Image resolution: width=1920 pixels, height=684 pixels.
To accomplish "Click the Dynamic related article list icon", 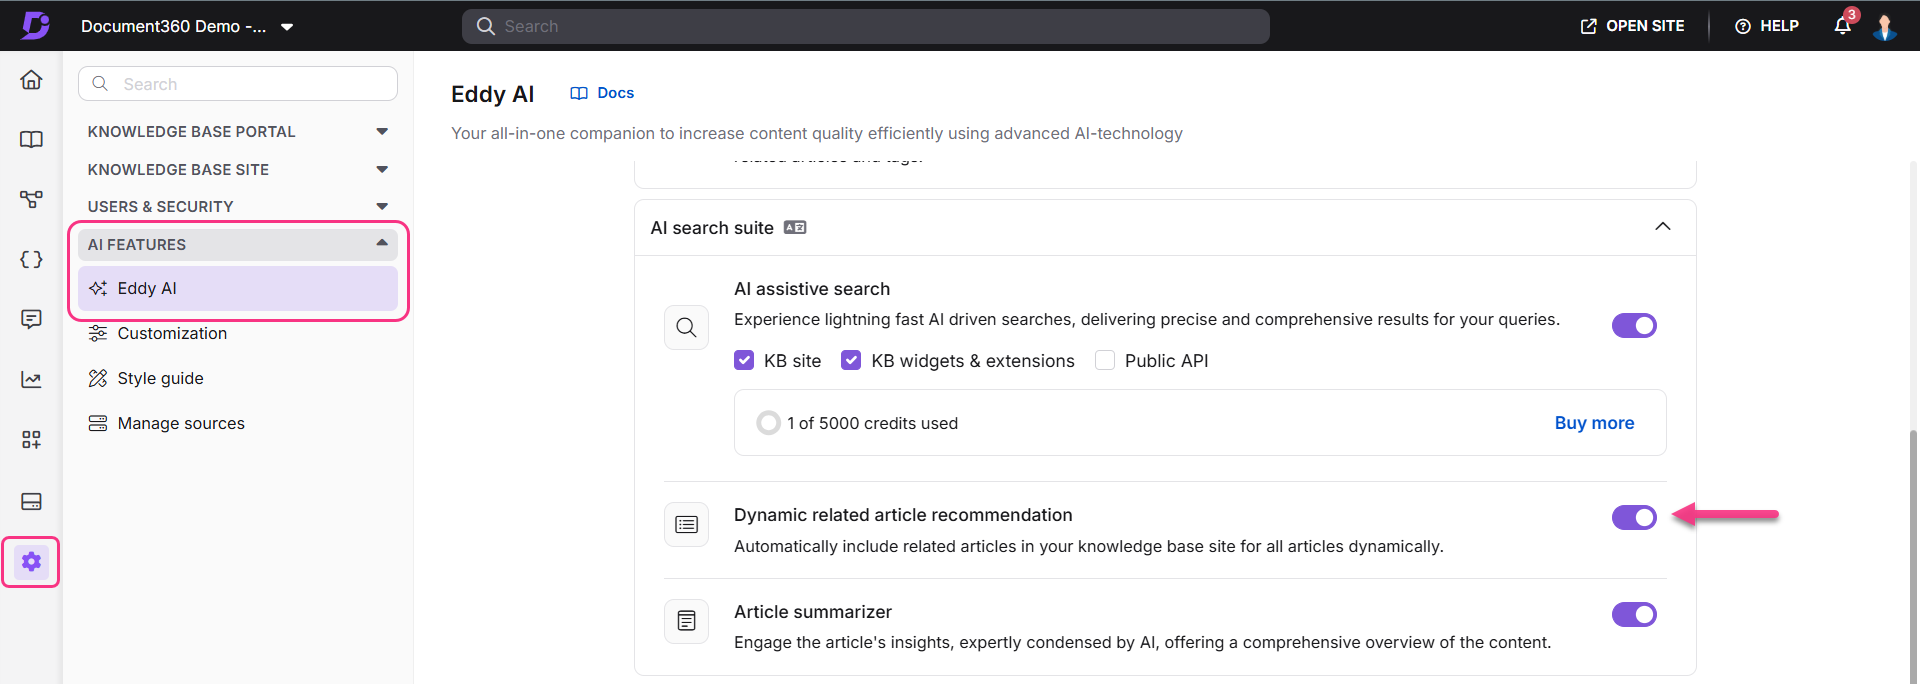I will (686, 525).
